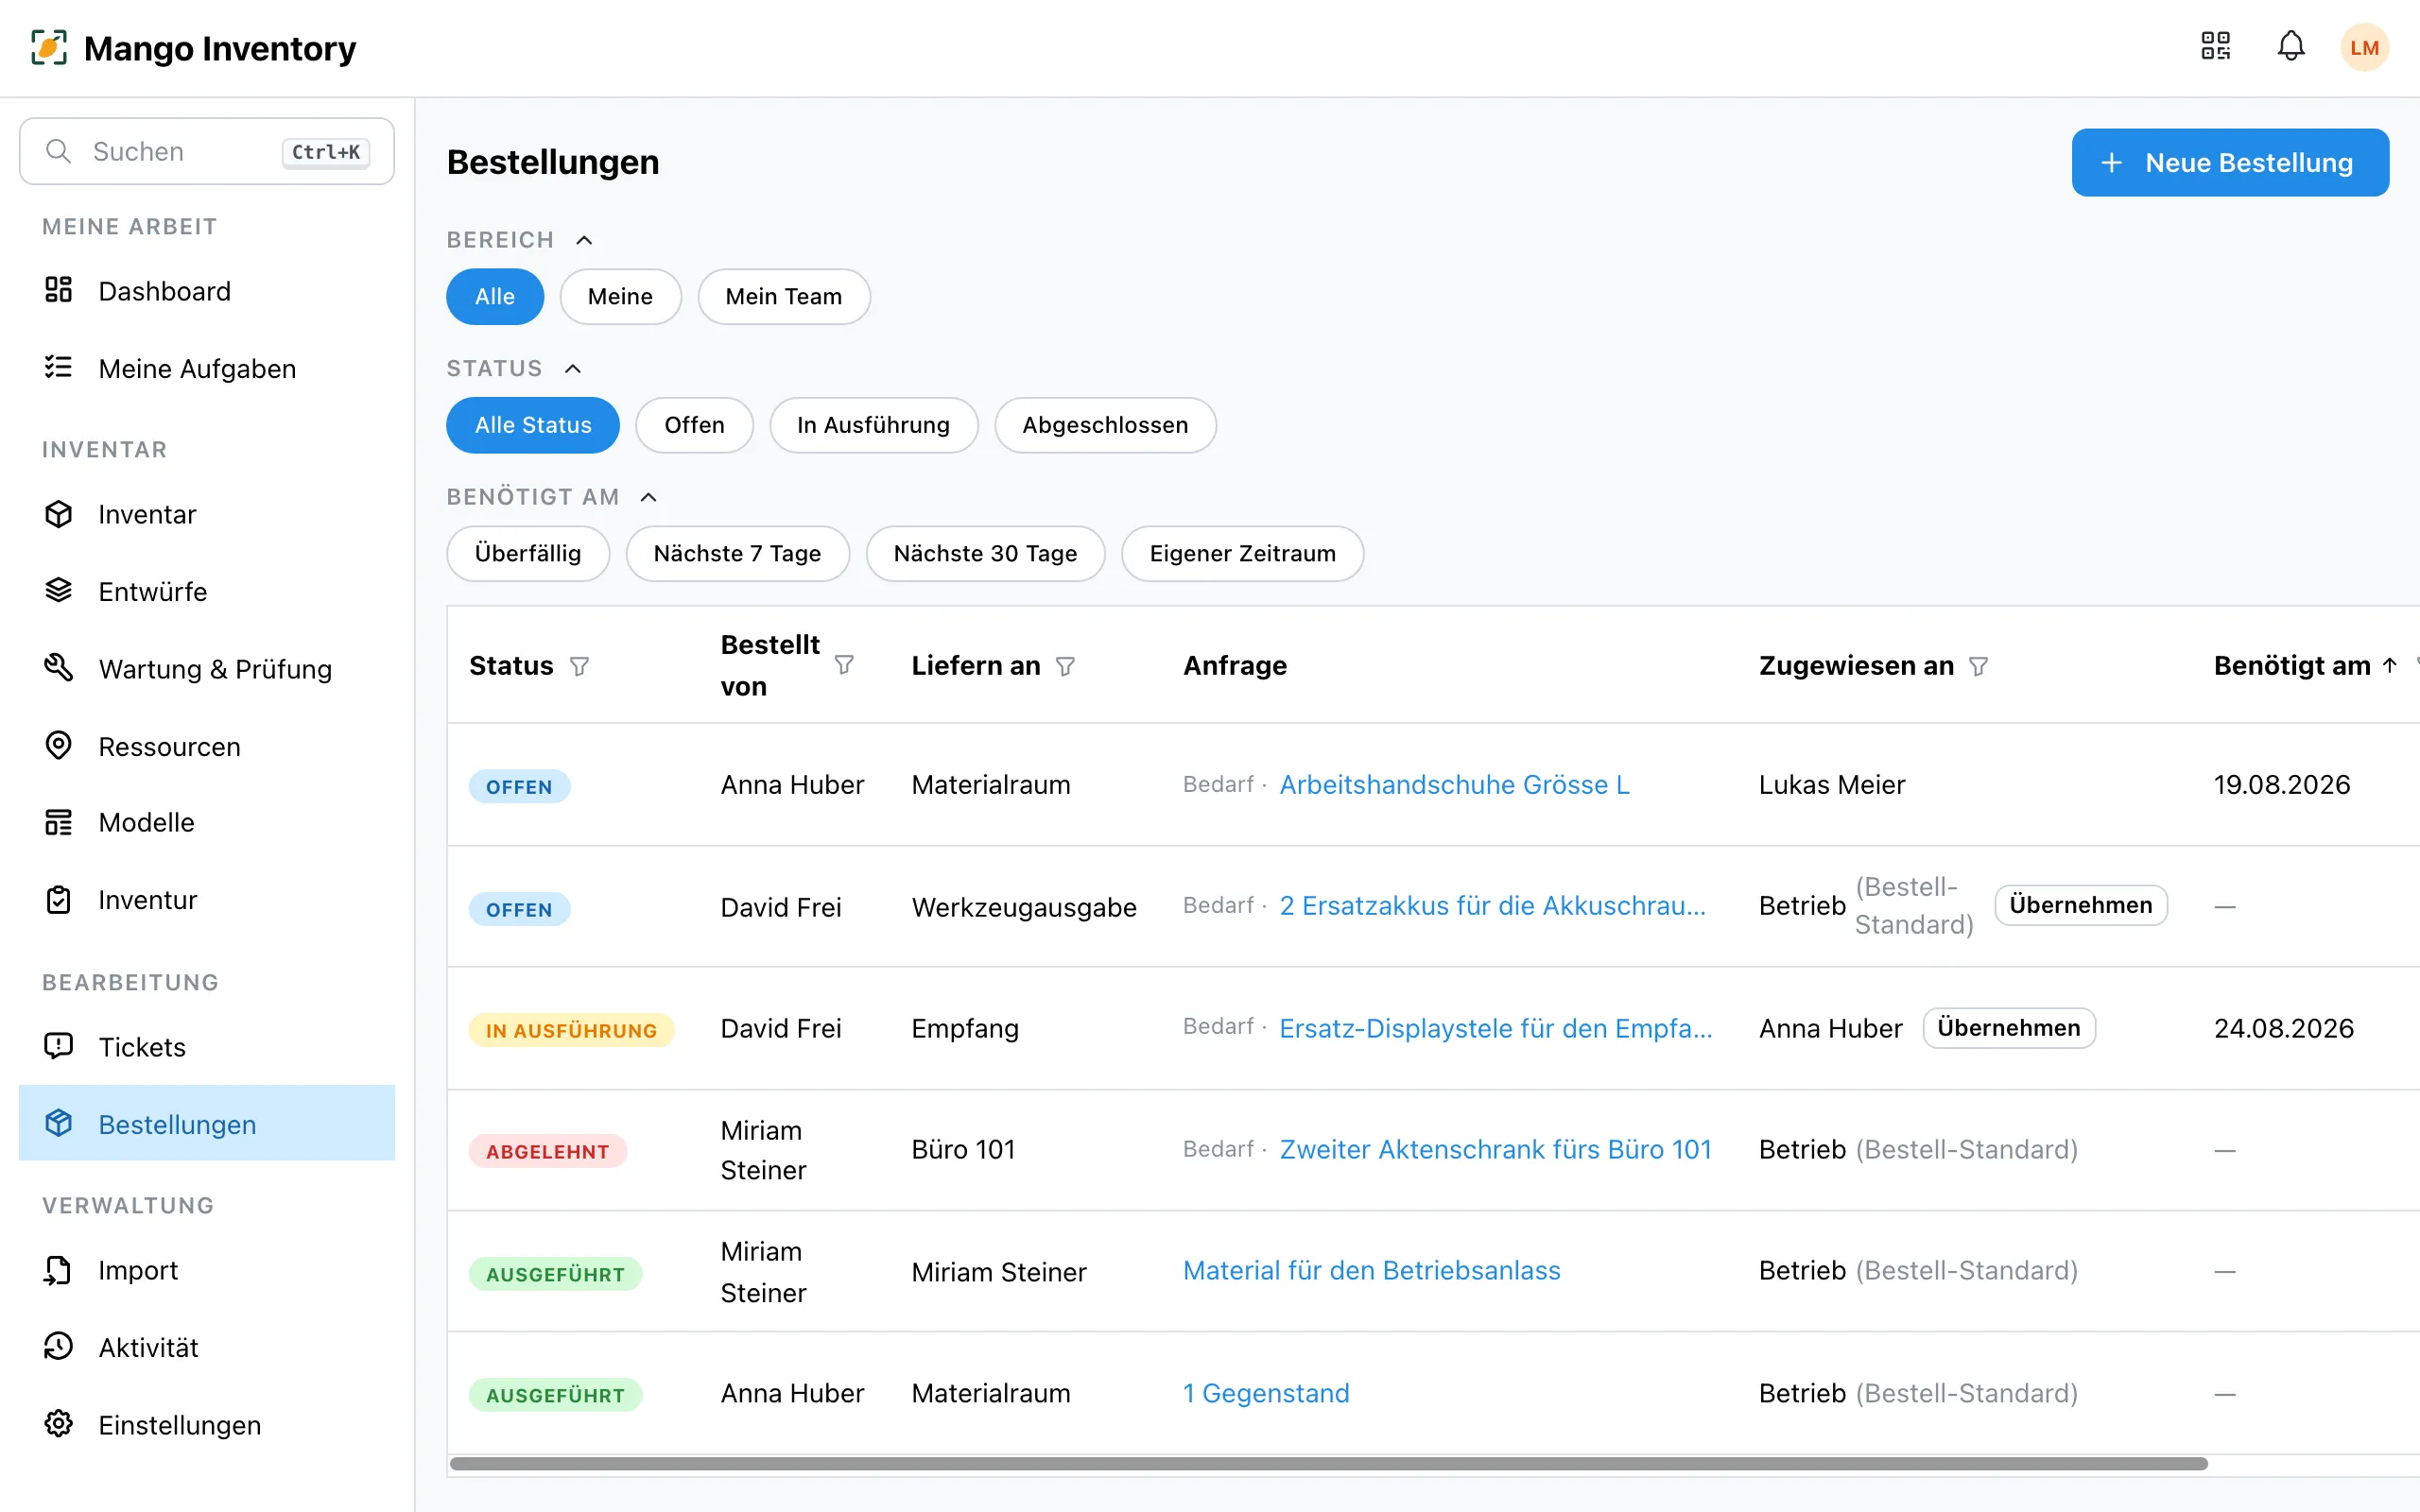Open Inventar in sidebar
The width and height of the screenshot is (2420, 1512).
pos(207,514)
